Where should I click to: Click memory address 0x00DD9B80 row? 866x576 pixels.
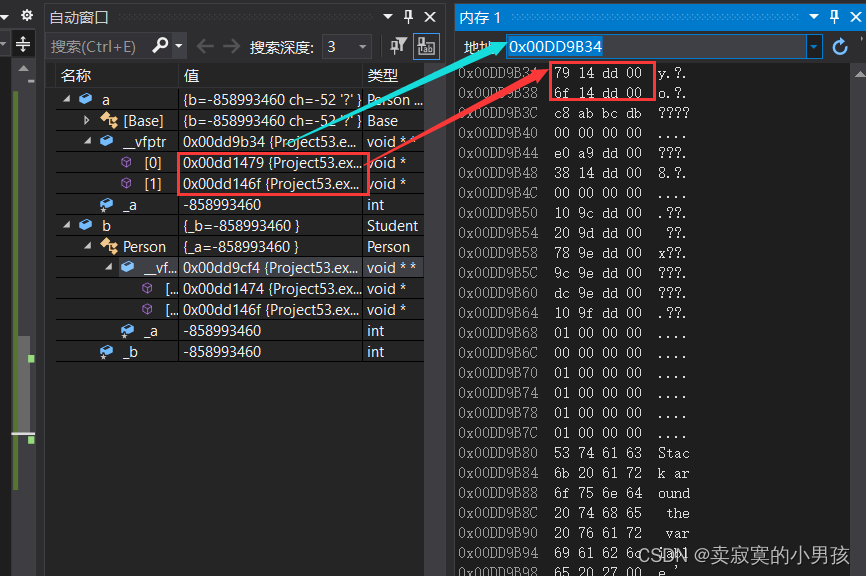(x=498, y=453)
